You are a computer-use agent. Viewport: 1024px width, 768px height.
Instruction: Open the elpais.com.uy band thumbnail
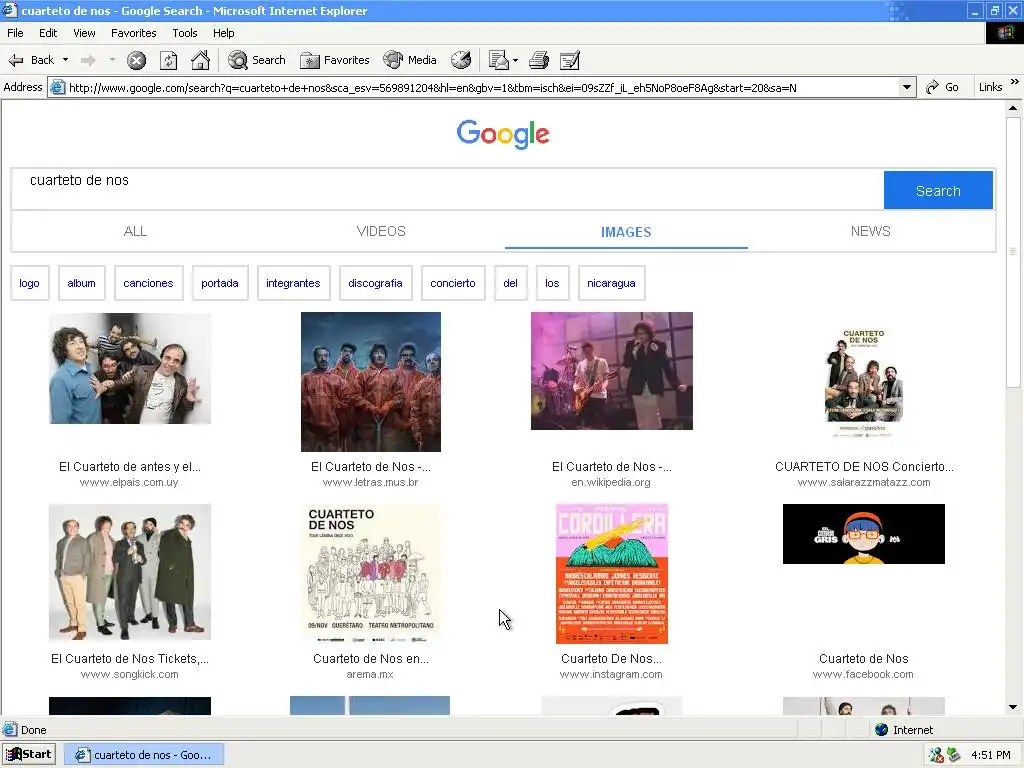pos(130,368)
